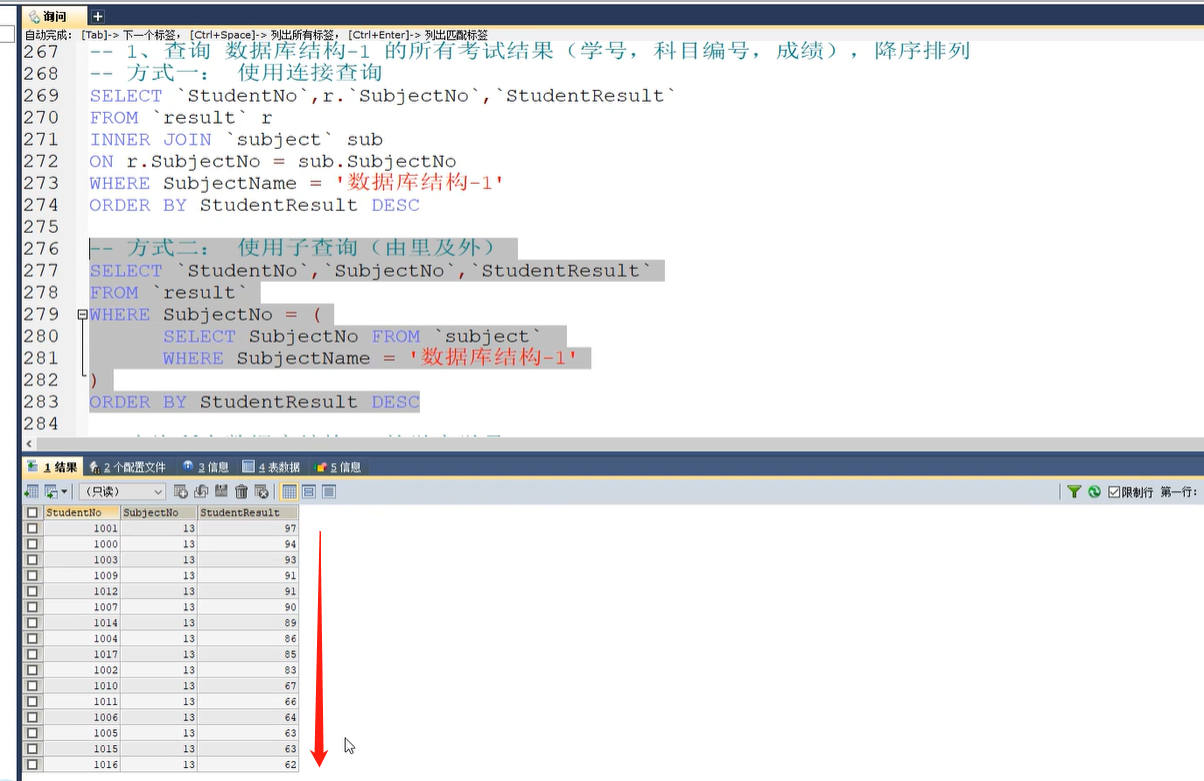This screenshot has width=1204, height=781.
Task: Check the row checkbox for StudentNo 1003
Action: click(32, 560)
